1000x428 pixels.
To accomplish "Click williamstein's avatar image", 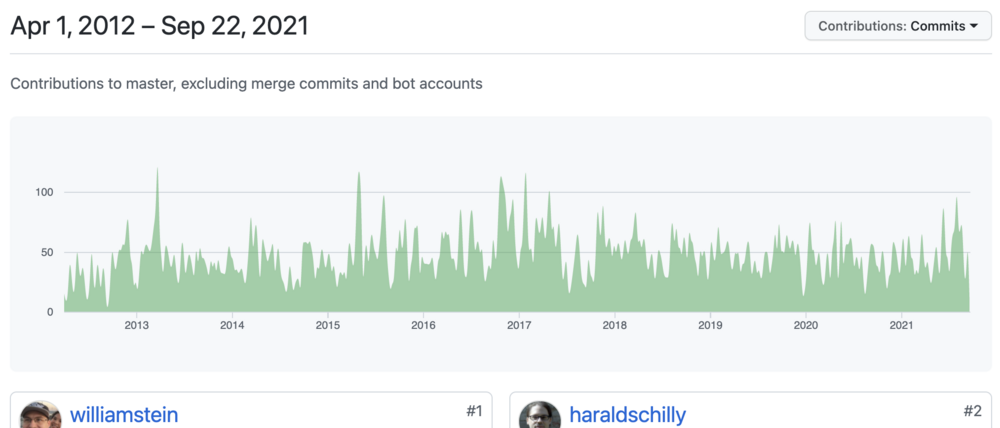I will tap(40, 416).
